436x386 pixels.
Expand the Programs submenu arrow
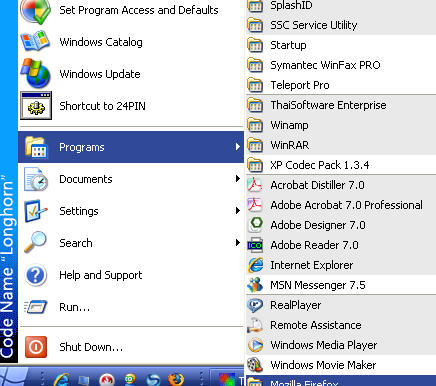[237, 147]
